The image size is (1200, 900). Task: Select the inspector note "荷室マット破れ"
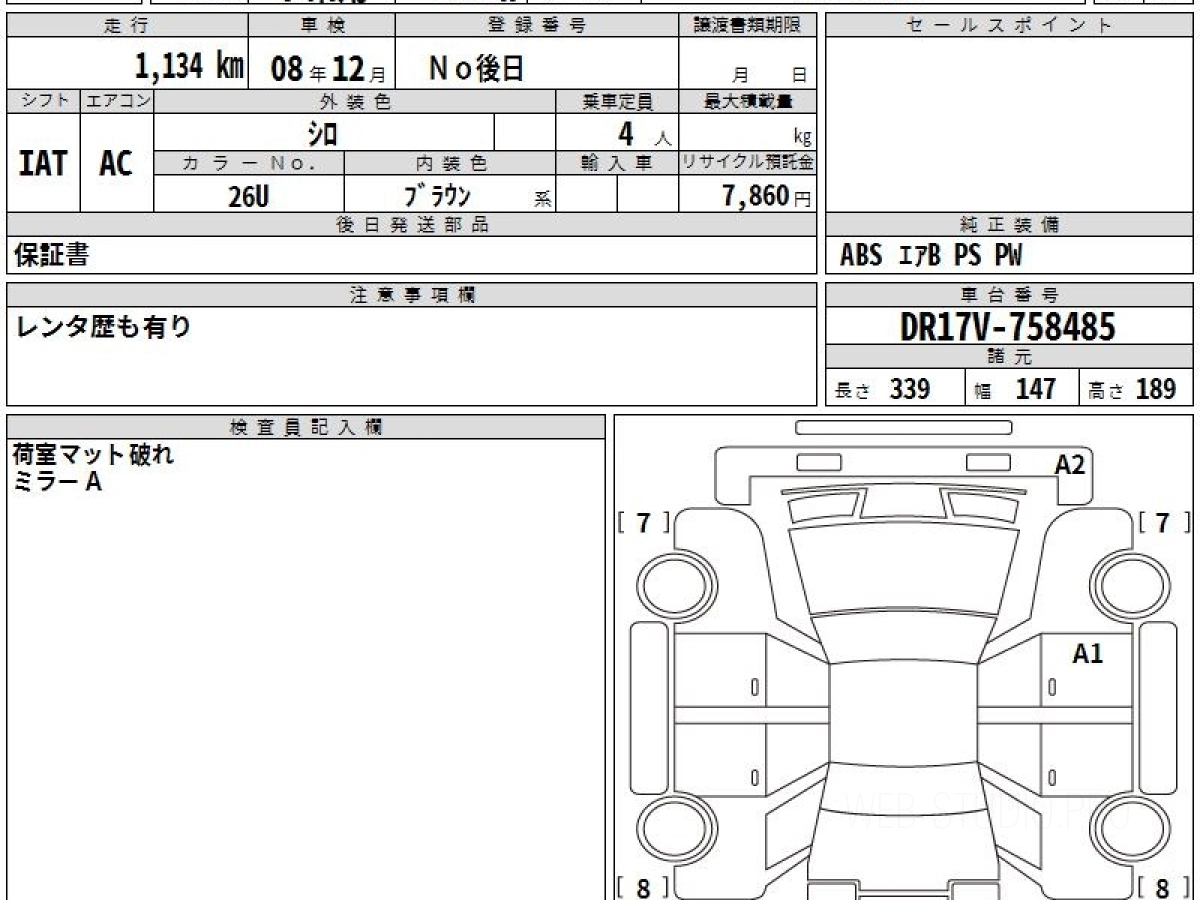(x=93, y=456)
